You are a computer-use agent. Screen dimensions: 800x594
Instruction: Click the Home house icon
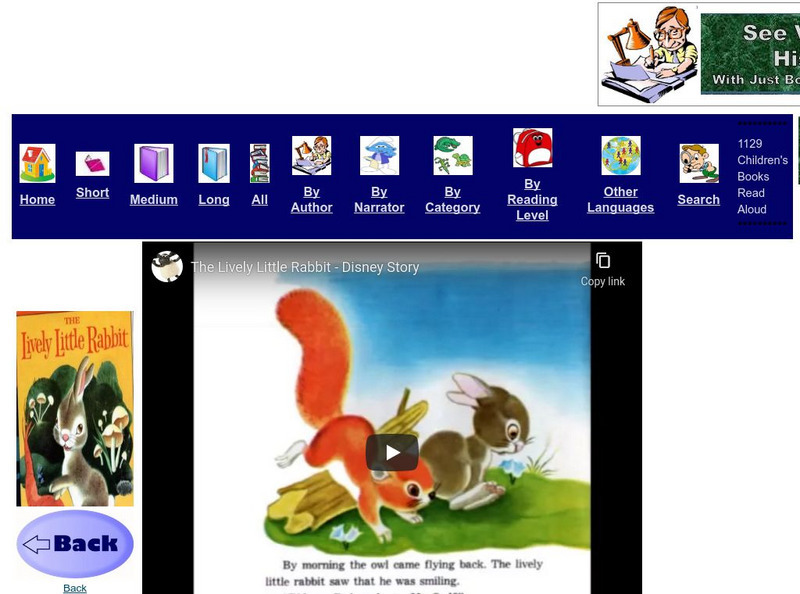(x=37, y=160)
